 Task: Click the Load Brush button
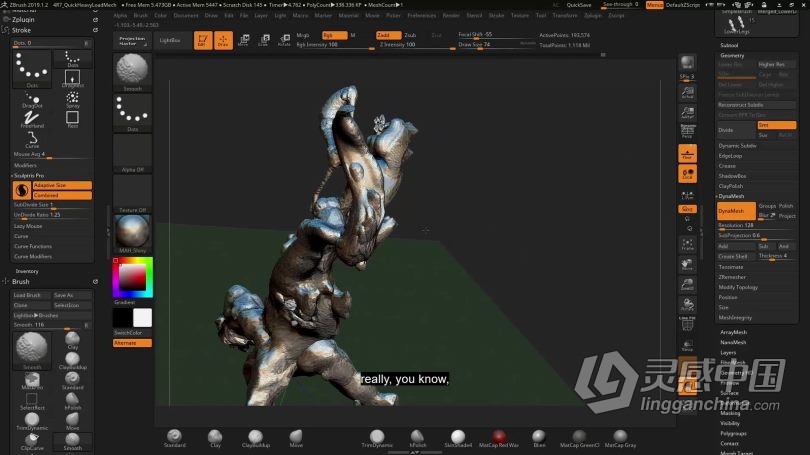[32, 295]
